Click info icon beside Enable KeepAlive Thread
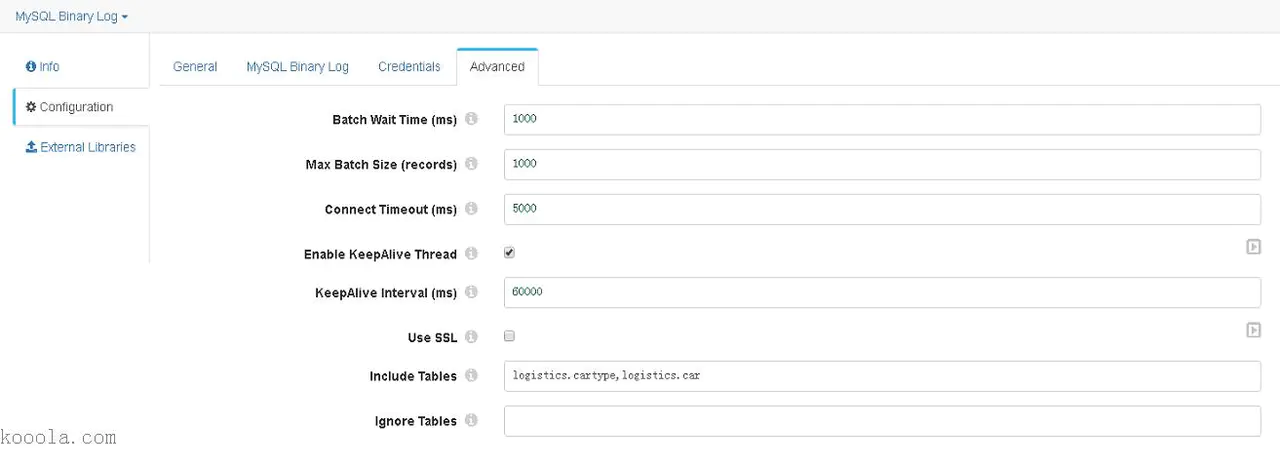 pyautogui.click(x=472, y=254)
